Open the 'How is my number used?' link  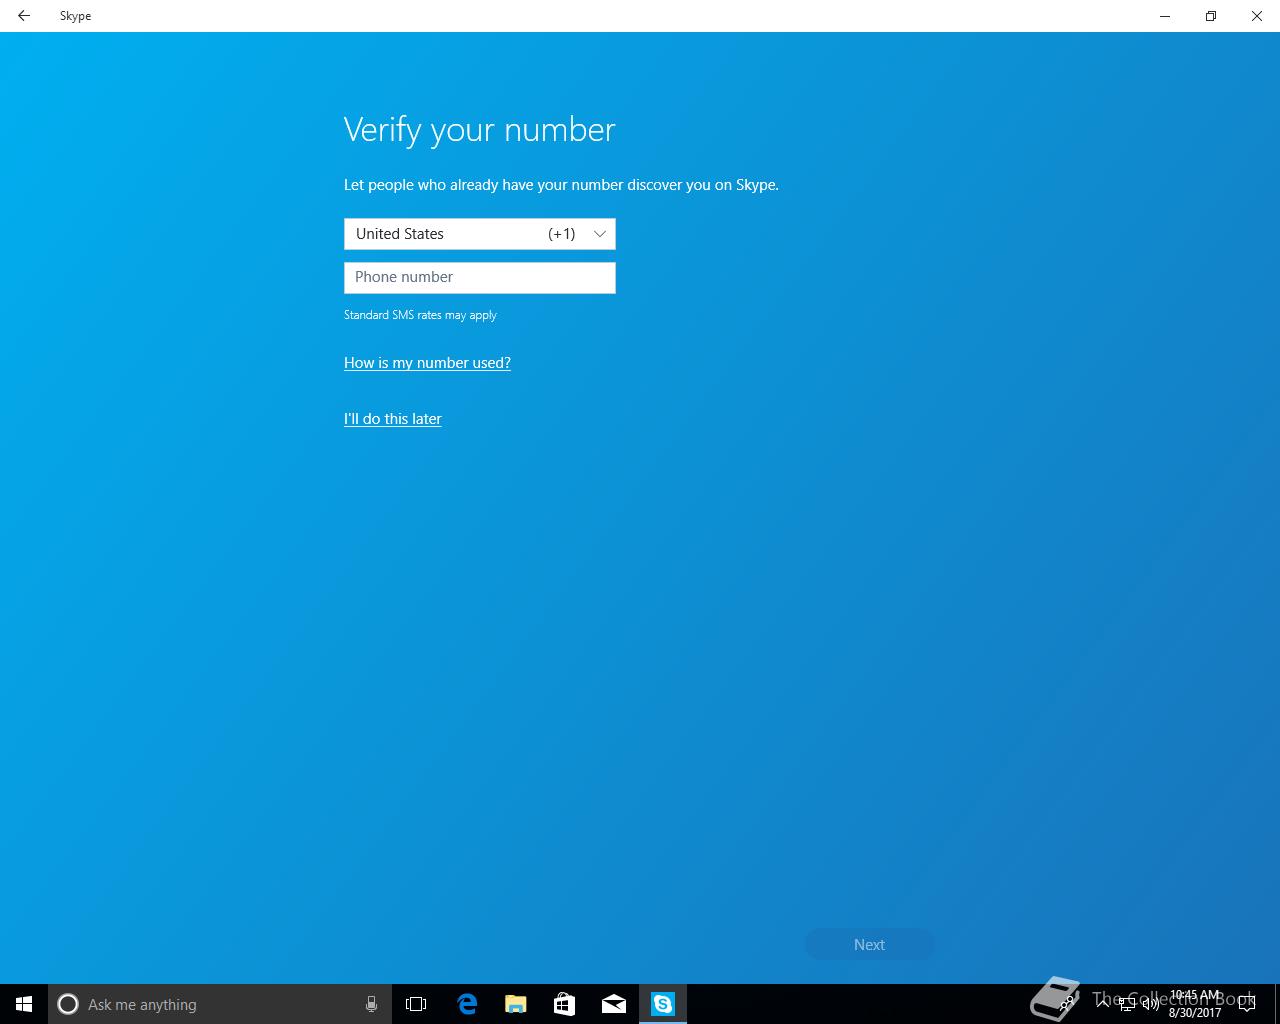tap(427, 363)
